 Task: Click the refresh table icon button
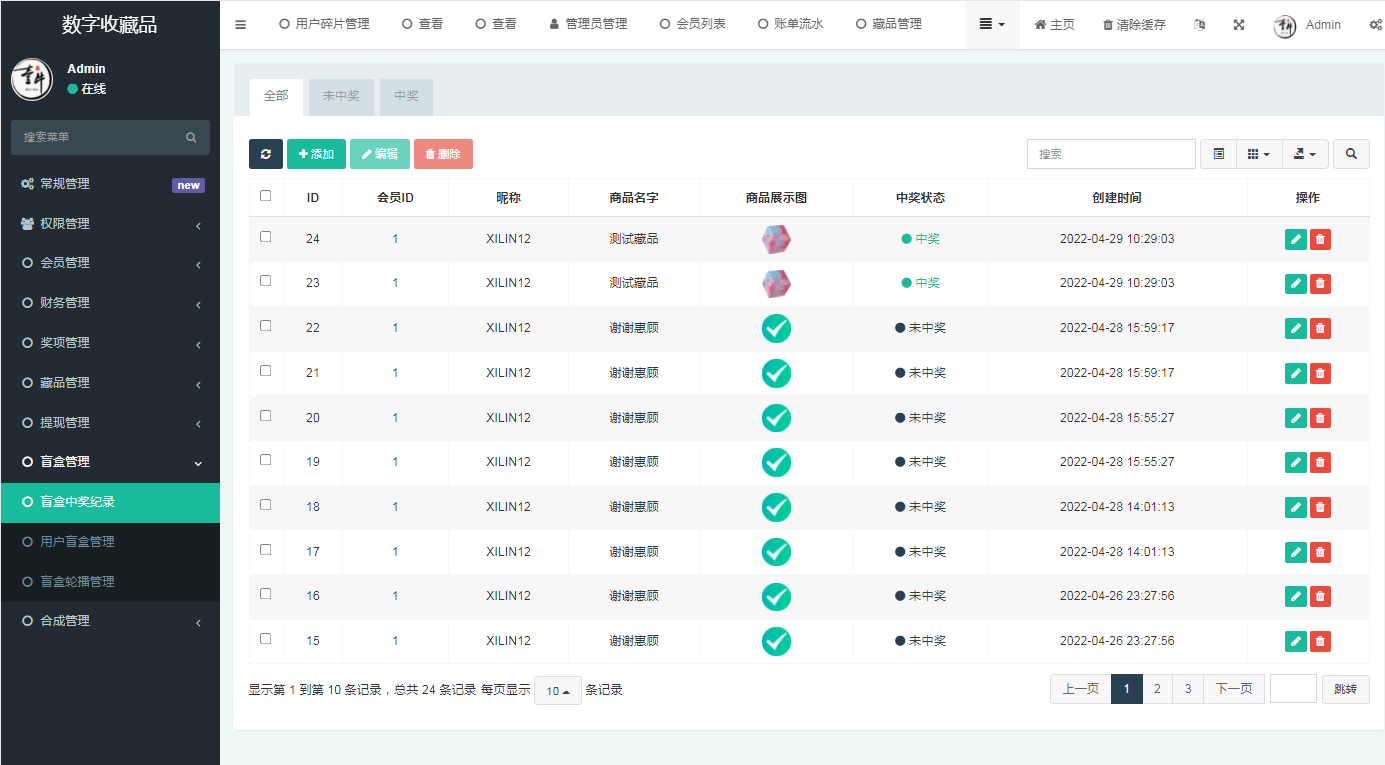coord(265,154)
